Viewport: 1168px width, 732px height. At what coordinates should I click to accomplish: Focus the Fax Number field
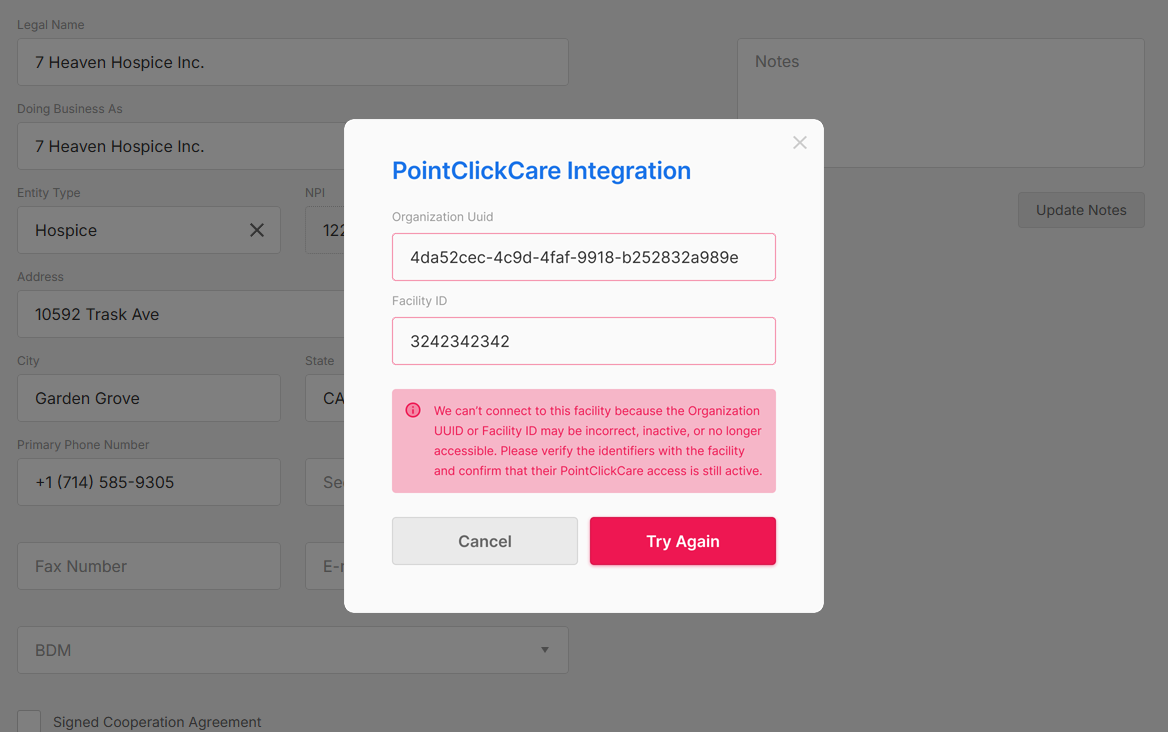[149, 566]
